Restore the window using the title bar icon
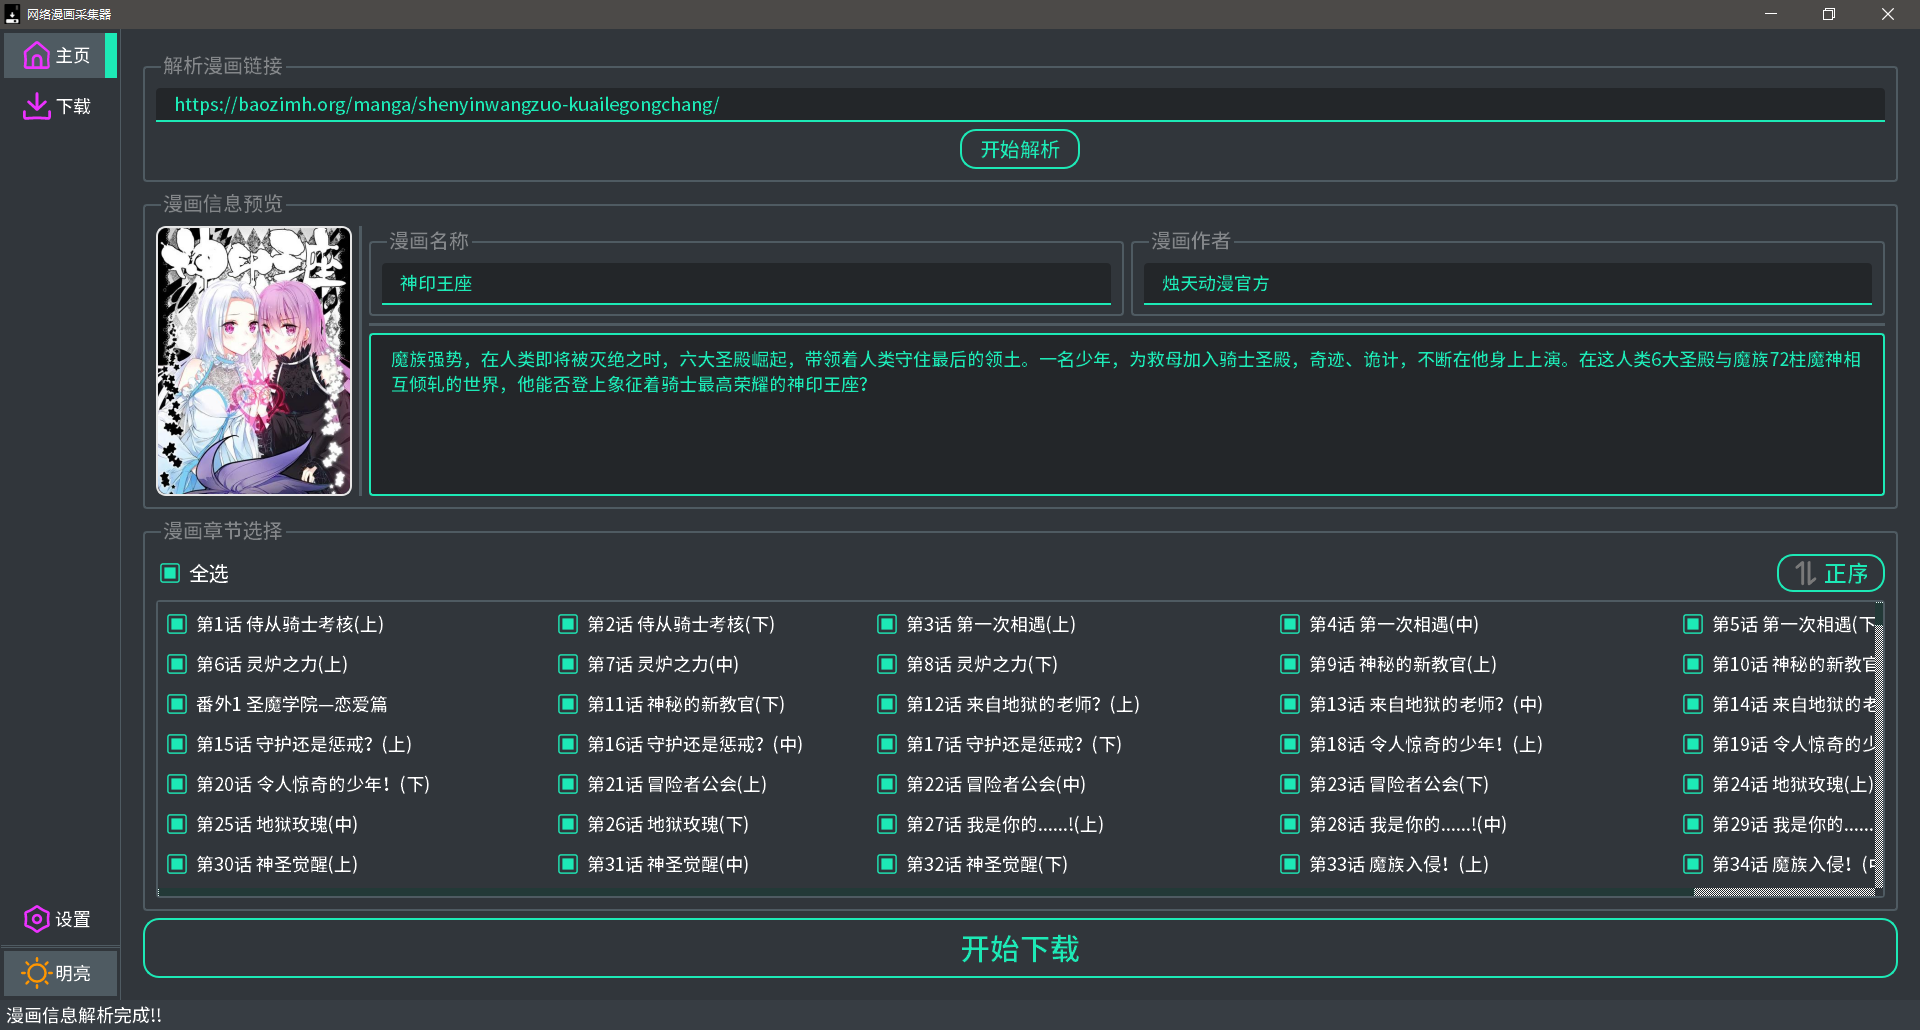The width and height of the screenshot is (1920, 1030). click(x=1828, y=14)
